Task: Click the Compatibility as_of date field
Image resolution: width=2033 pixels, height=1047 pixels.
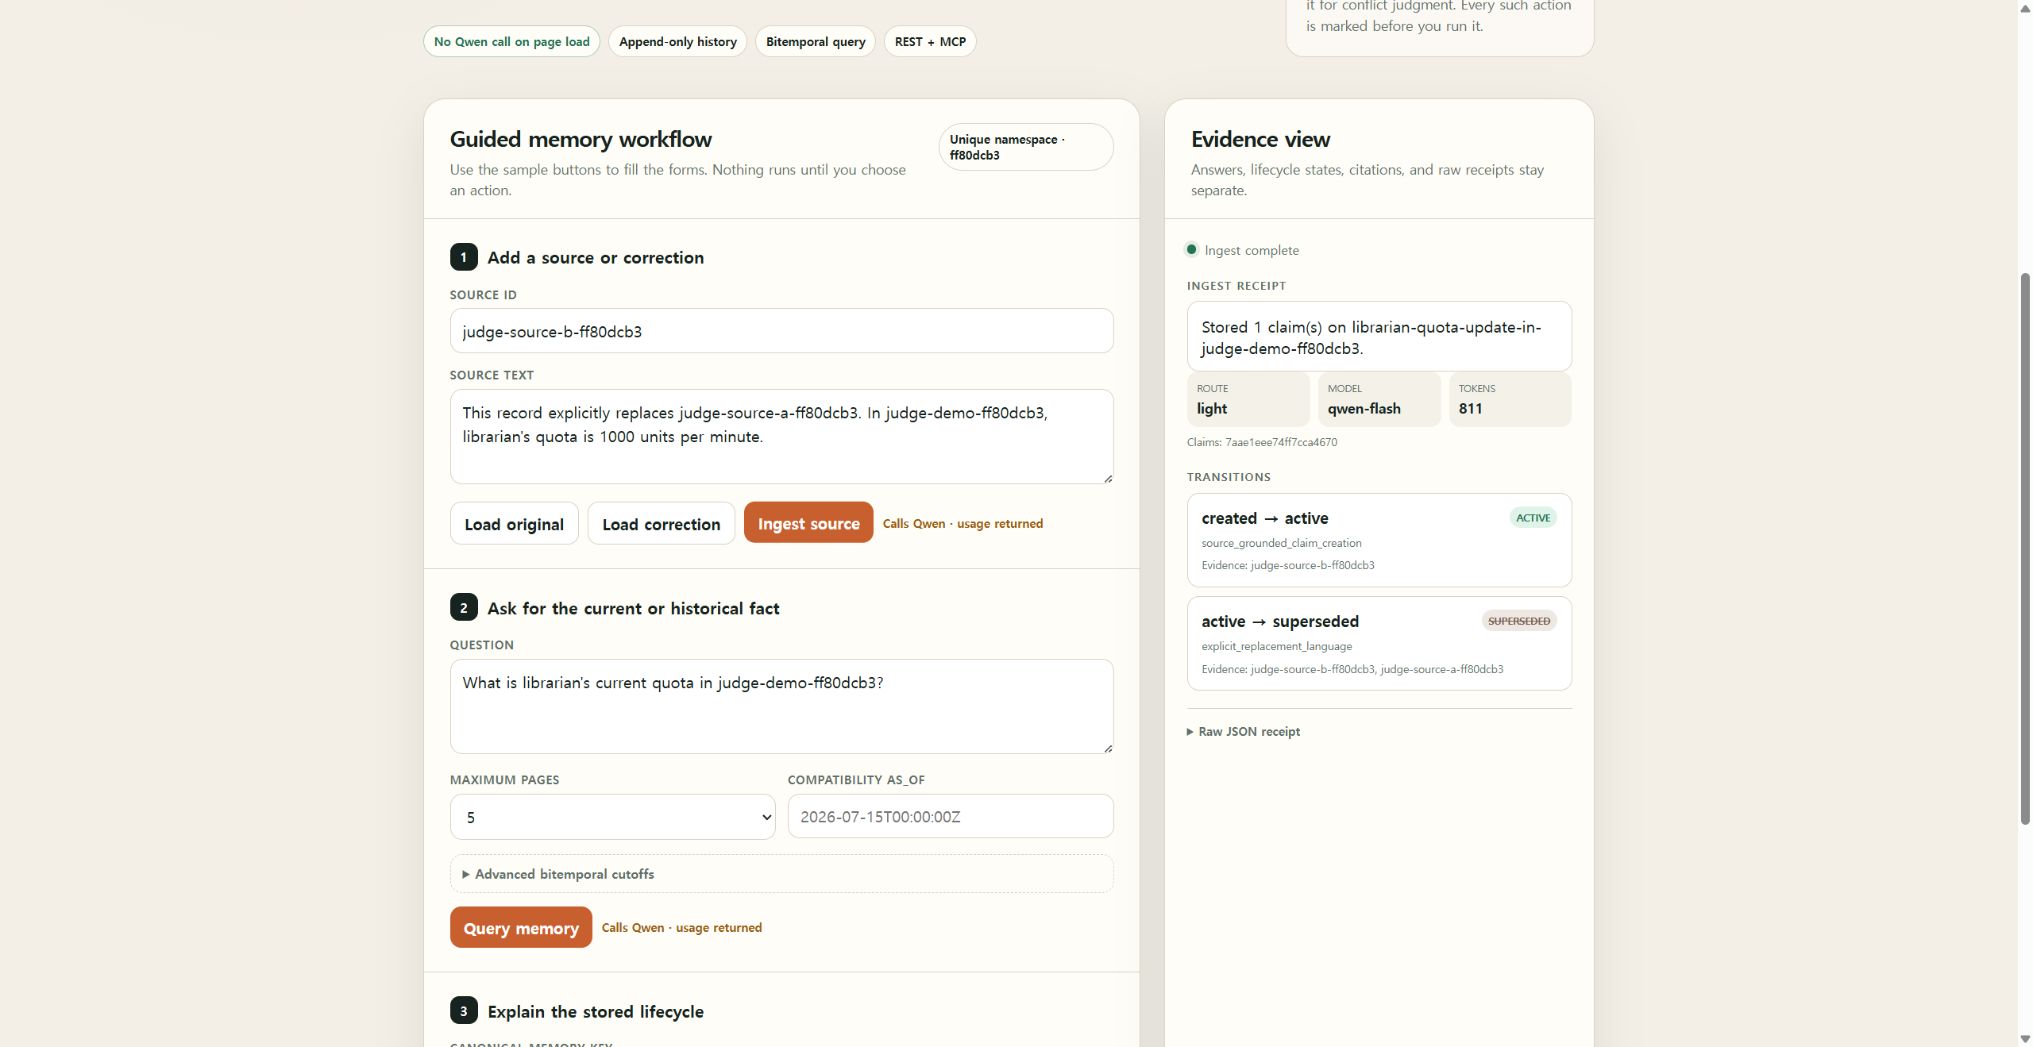Action: coord(950,817)
